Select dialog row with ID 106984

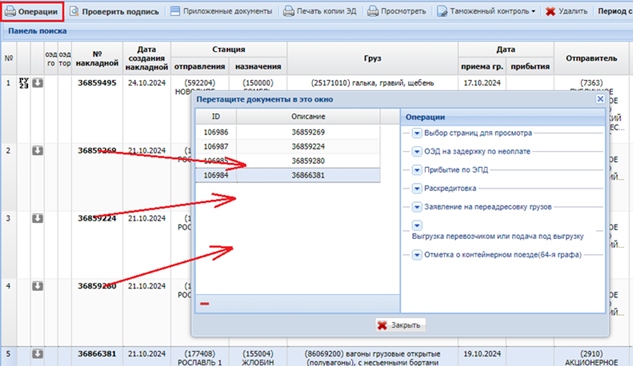point(288,175)
